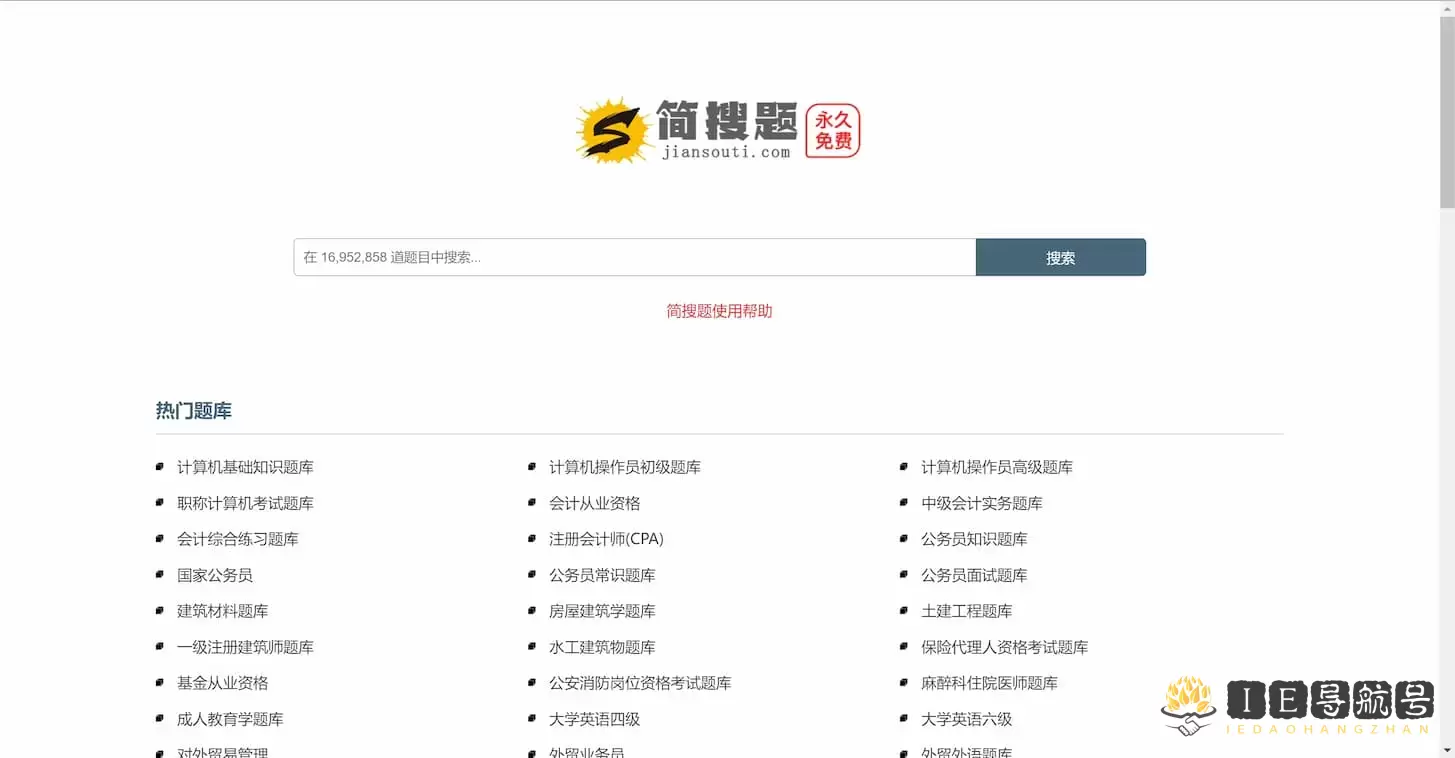Open 麻醉科住院医师题库 link
The image size is (1455, 758).
[989, 683]
